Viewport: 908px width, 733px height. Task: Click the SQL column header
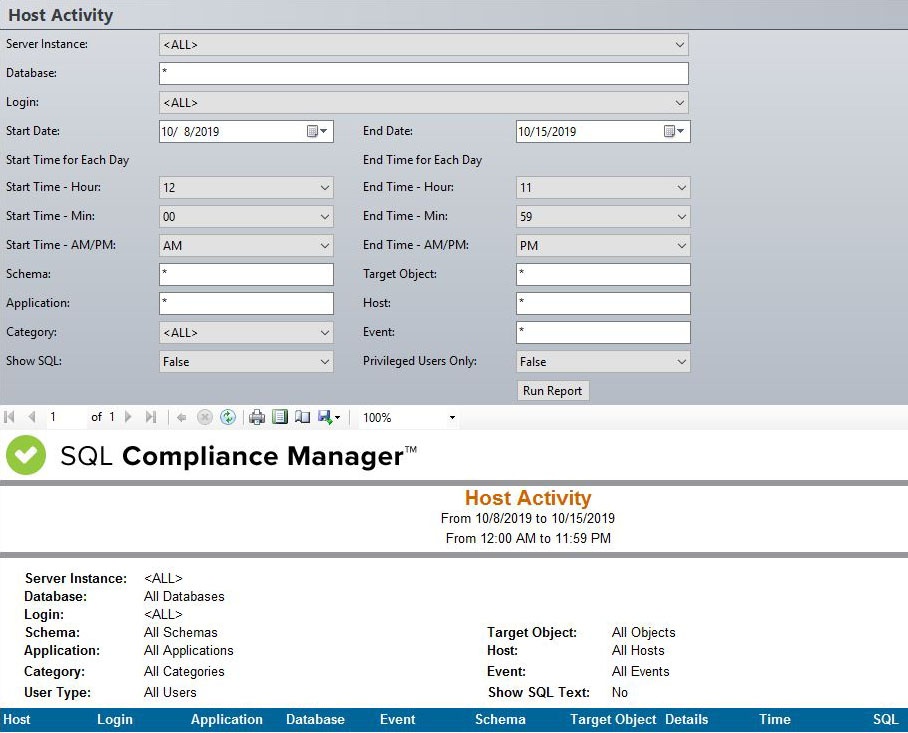click(x=885, y=719)
